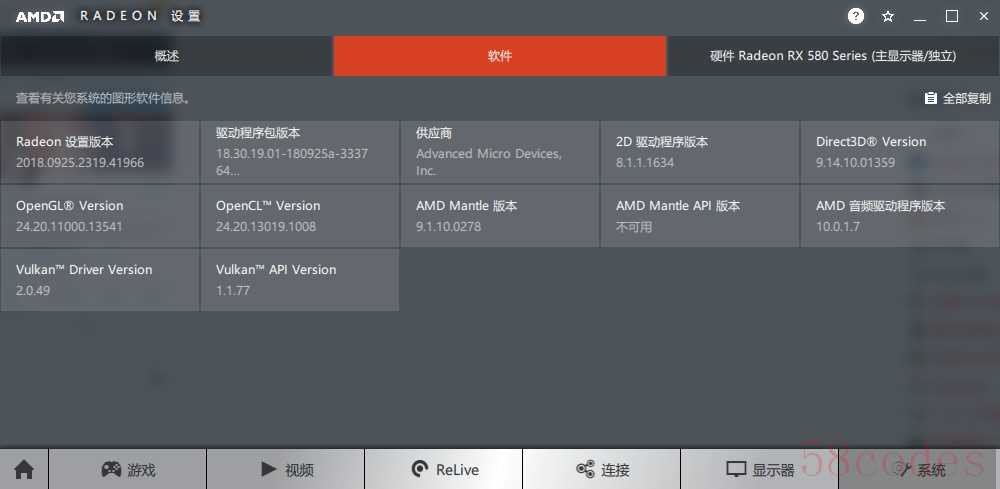Open the ReLive section
The image size is (1000, 489).
(x=444, y=470)
